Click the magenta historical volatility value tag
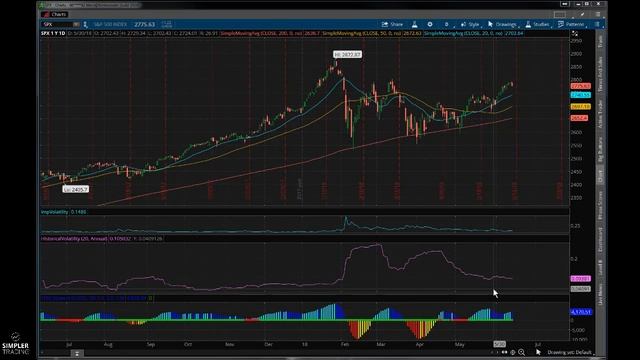This screenshot has width=640, height=360. [580, 279]
